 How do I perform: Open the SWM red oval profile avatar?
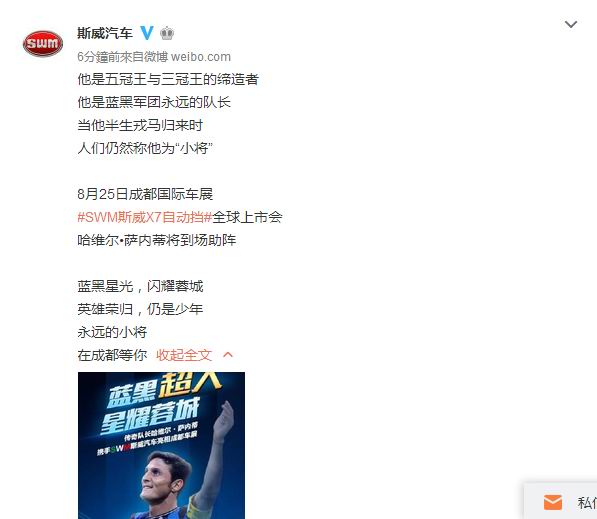click(43, 43)
